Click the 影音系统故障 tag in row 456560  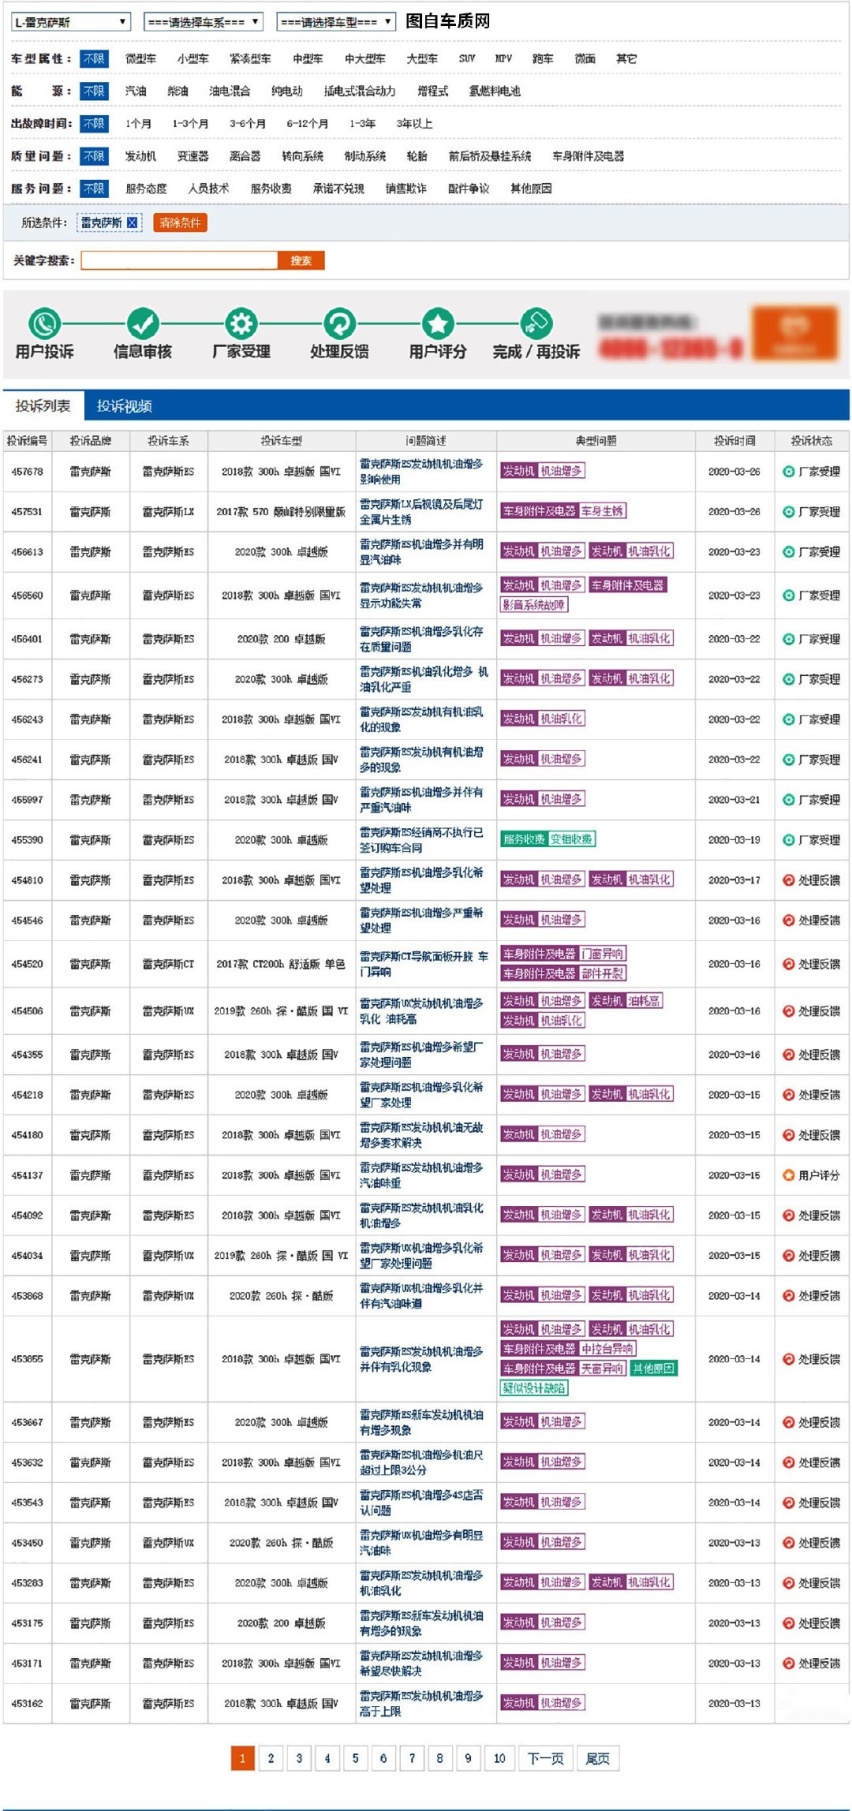point(535,605)
